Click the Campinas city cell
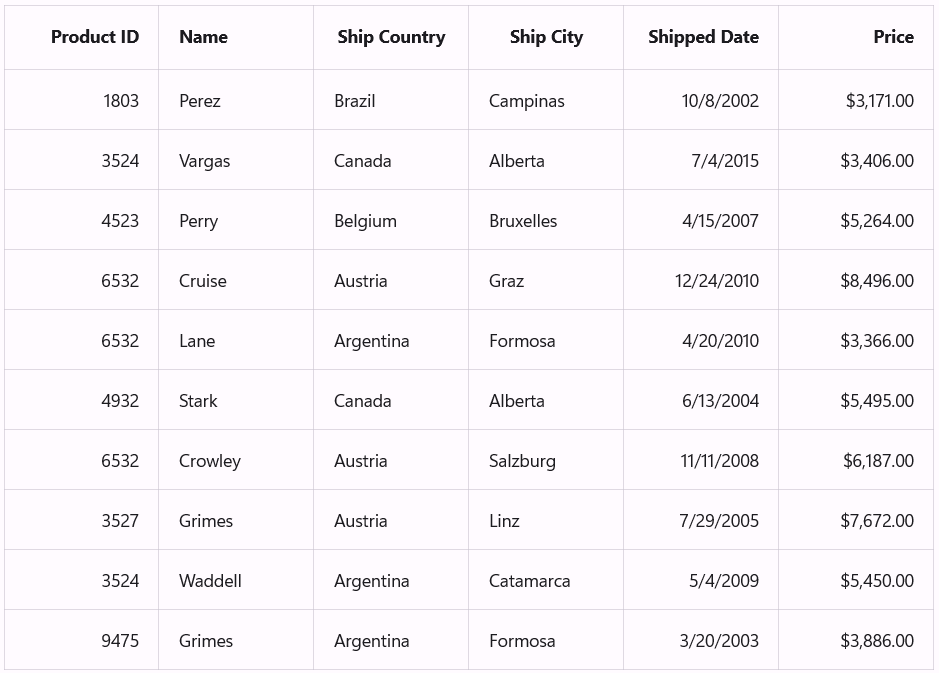Viewport: 939px width, 673px height. [x=527, y=101]
